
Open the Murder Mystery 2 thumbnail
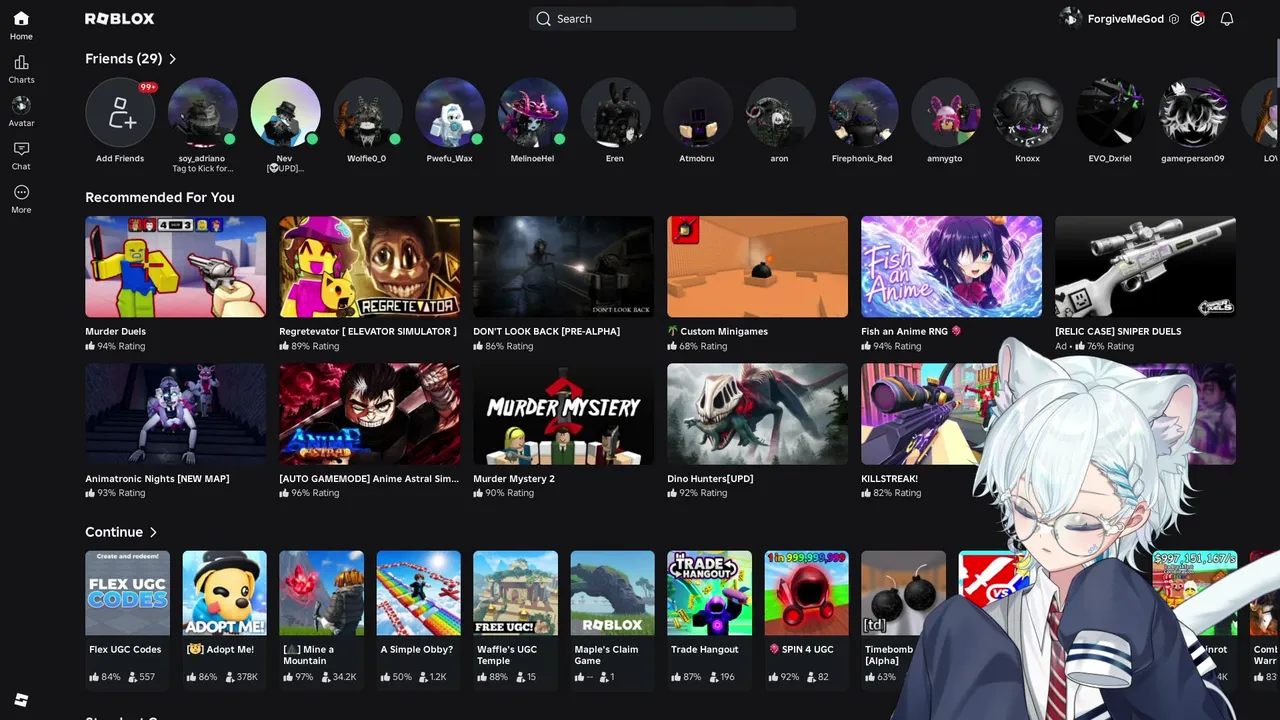(564, 414)
